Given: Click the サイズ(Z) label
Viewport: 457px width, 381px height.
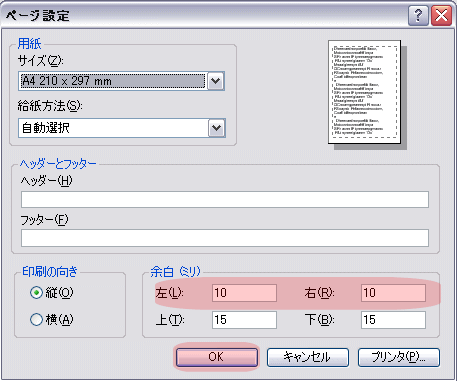Looking at the screenshot, I should 40,61.
